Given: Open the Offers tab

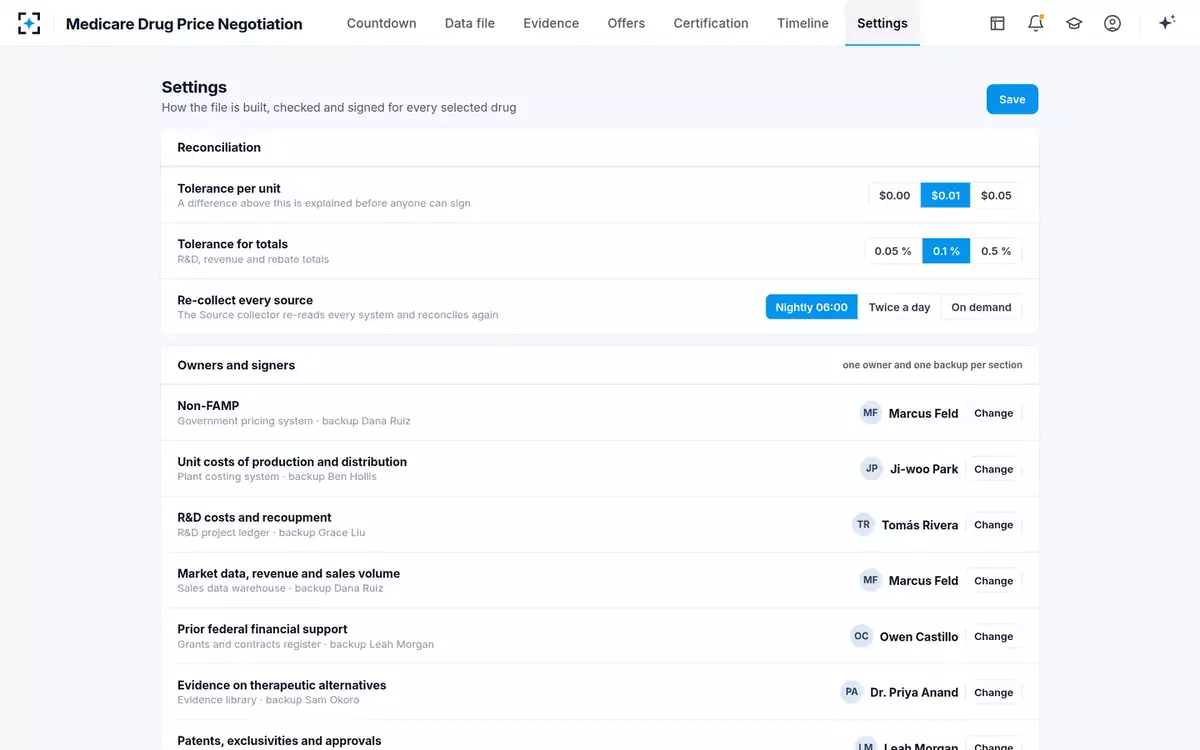Looking at the screenshot, I should [626, 23].
